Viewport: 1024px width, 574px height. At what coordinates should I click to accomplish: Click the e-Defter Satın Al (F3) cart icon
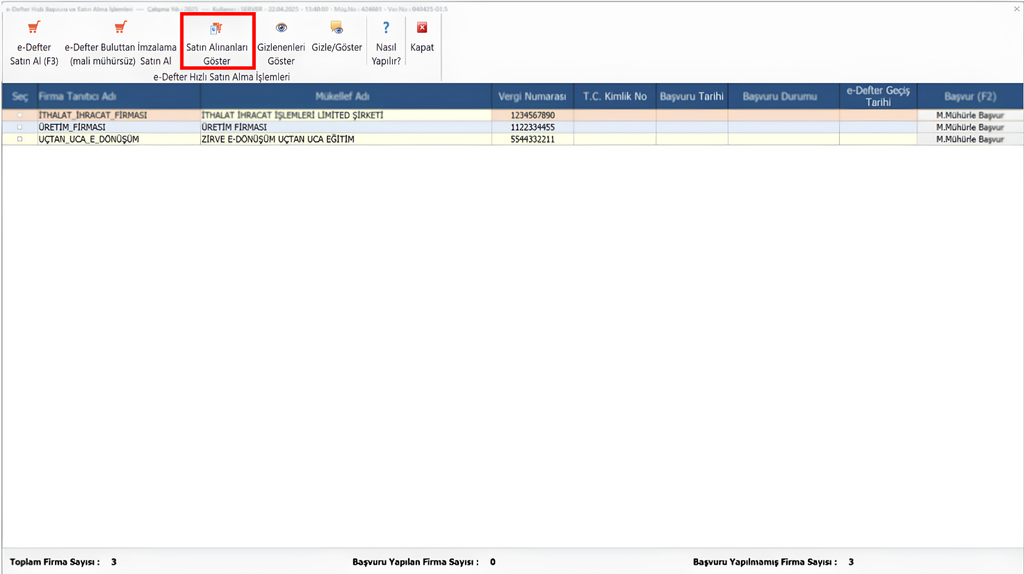[x=34, y=27]
